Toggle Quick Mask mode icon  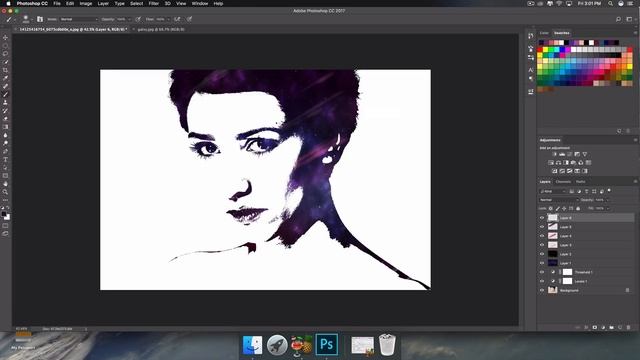[5, 226]
